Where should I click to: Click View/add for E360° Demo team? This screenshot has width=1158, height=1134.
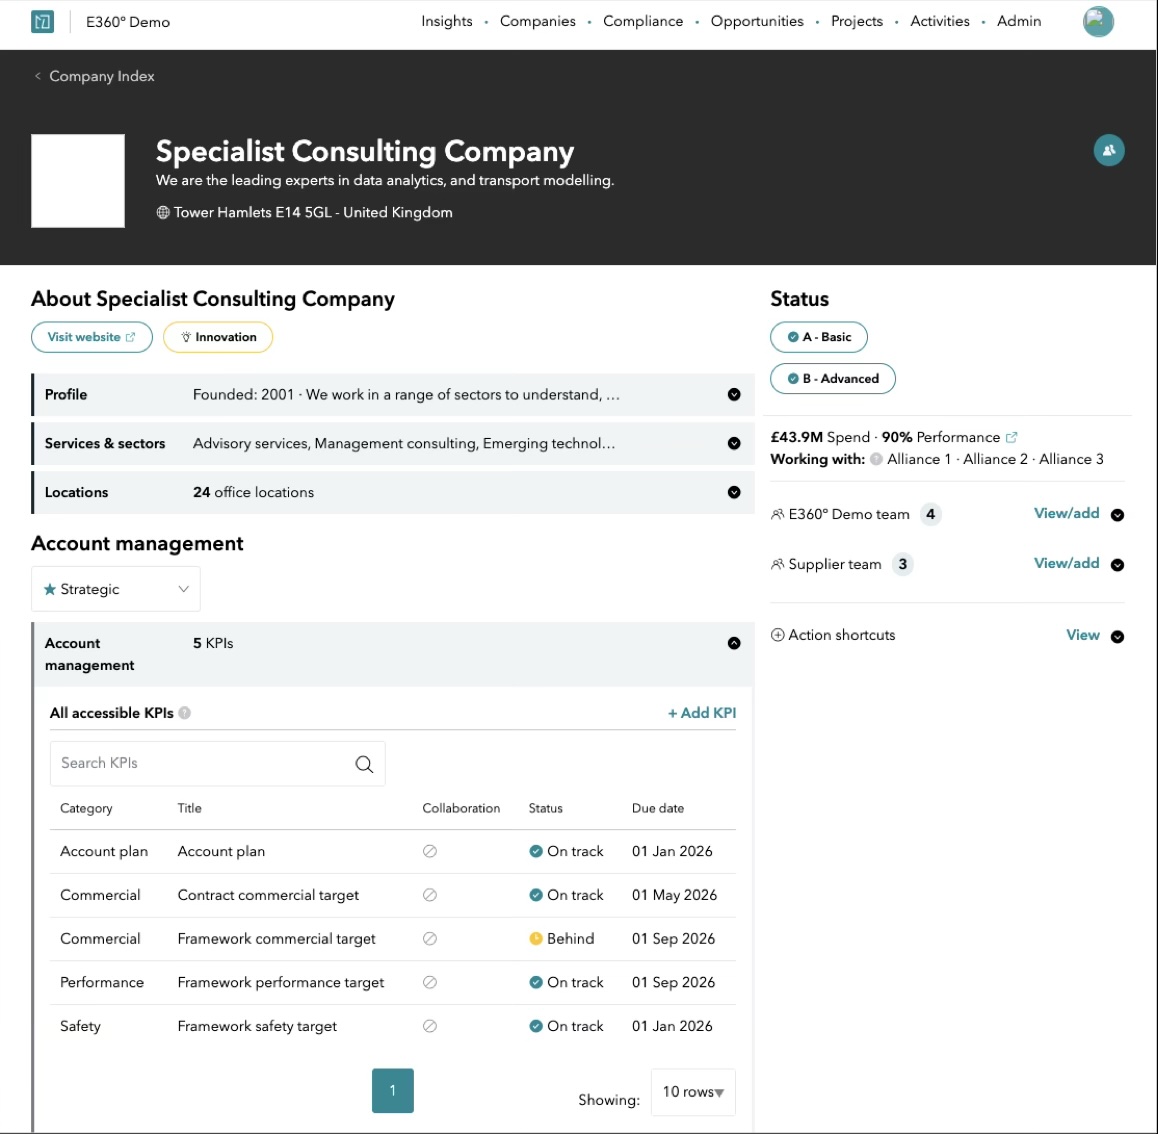pyautogui.click(x=1066, y=513)
